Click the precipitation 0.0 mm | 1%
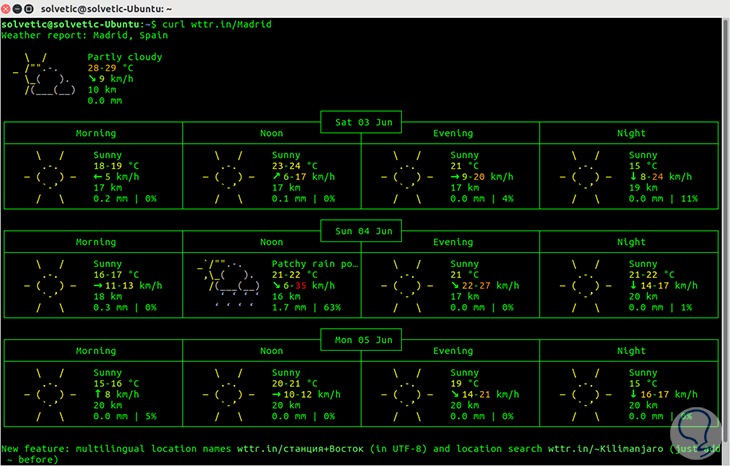This screenshot has width=730, height=466. [x=661, y=308]
